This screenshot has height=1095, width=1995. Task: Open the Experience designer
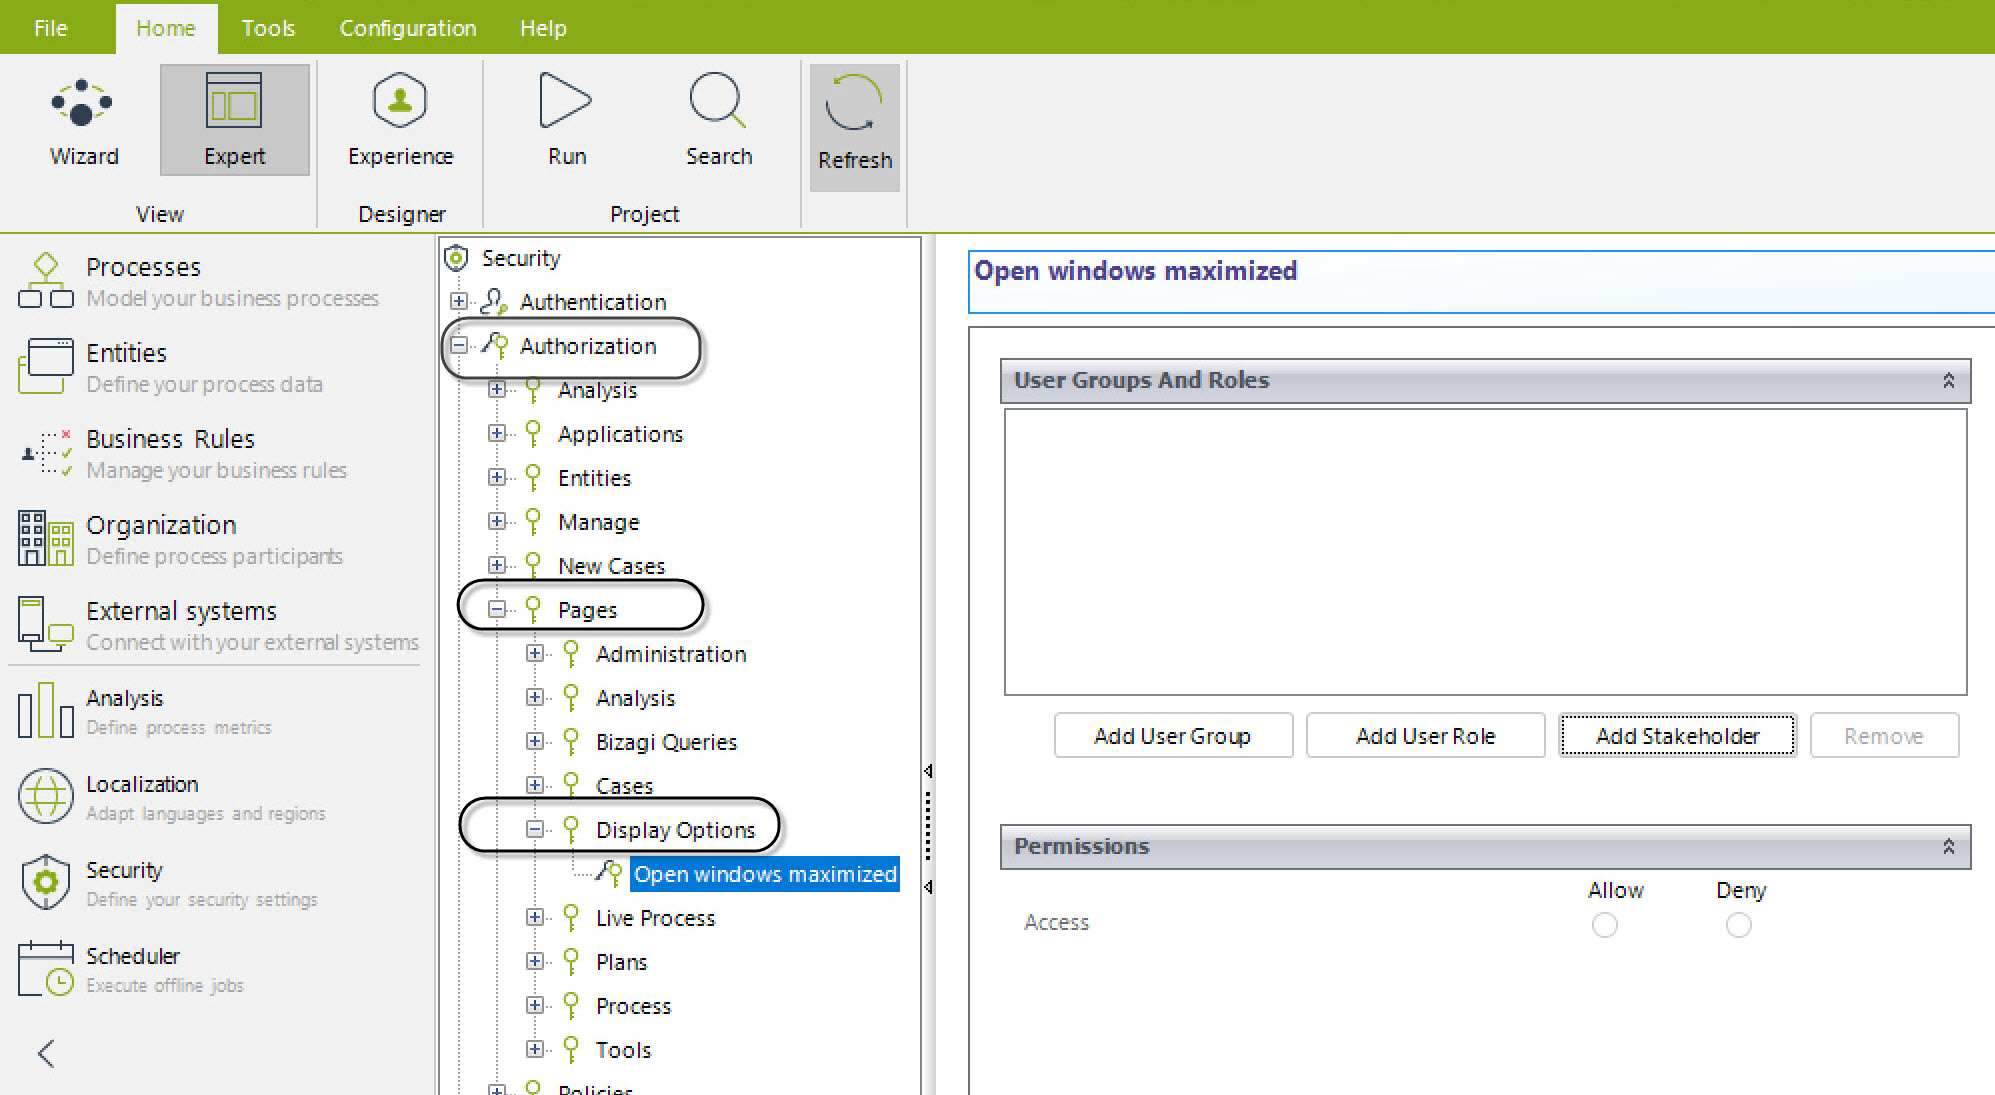tap(400, 120)
